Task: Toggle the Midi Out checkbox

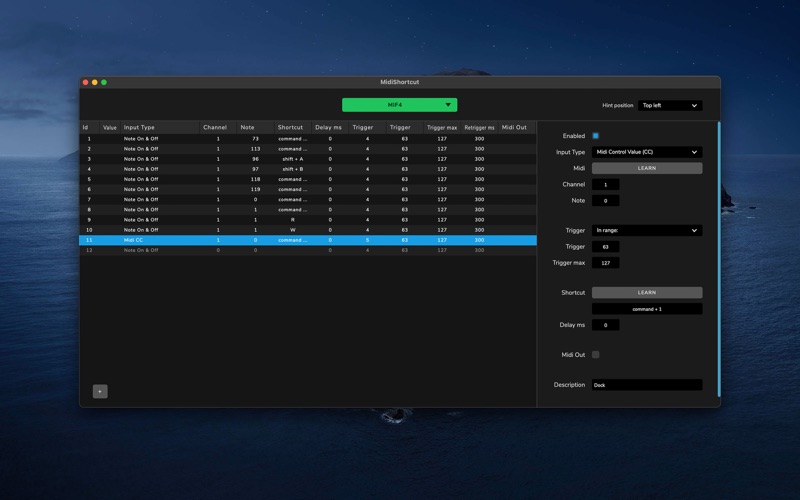Action: [595, 355]
